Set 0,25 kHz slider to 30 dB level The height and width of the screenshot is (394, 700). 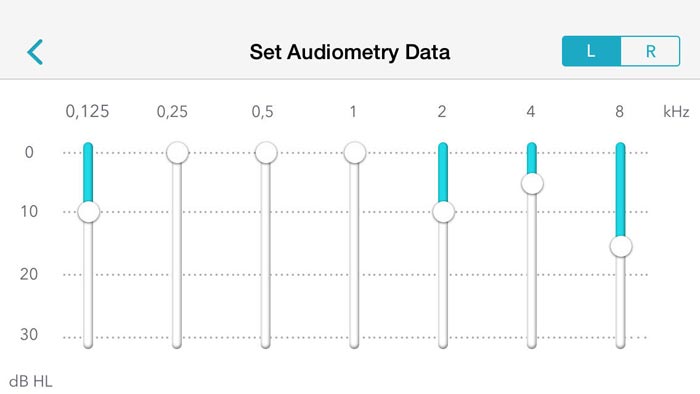tap(177, 337)
